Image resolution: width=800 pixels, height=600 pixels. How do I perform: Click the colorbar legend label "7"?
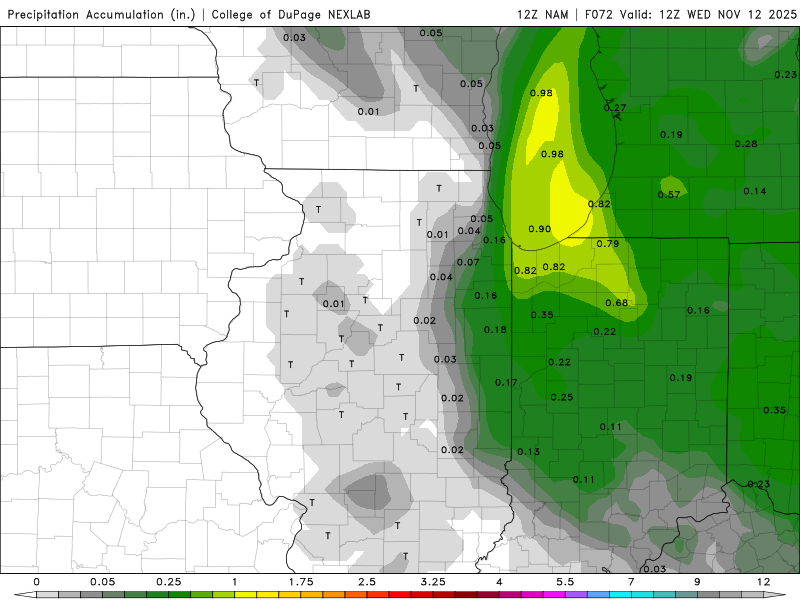coord(631,582)
